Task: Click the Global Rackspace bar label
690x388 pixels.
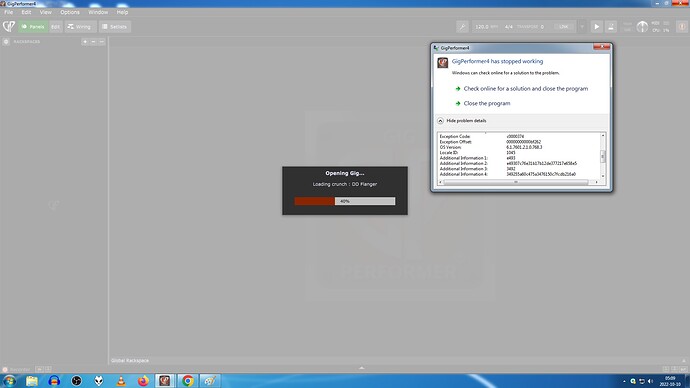Action: click(130, 360)
